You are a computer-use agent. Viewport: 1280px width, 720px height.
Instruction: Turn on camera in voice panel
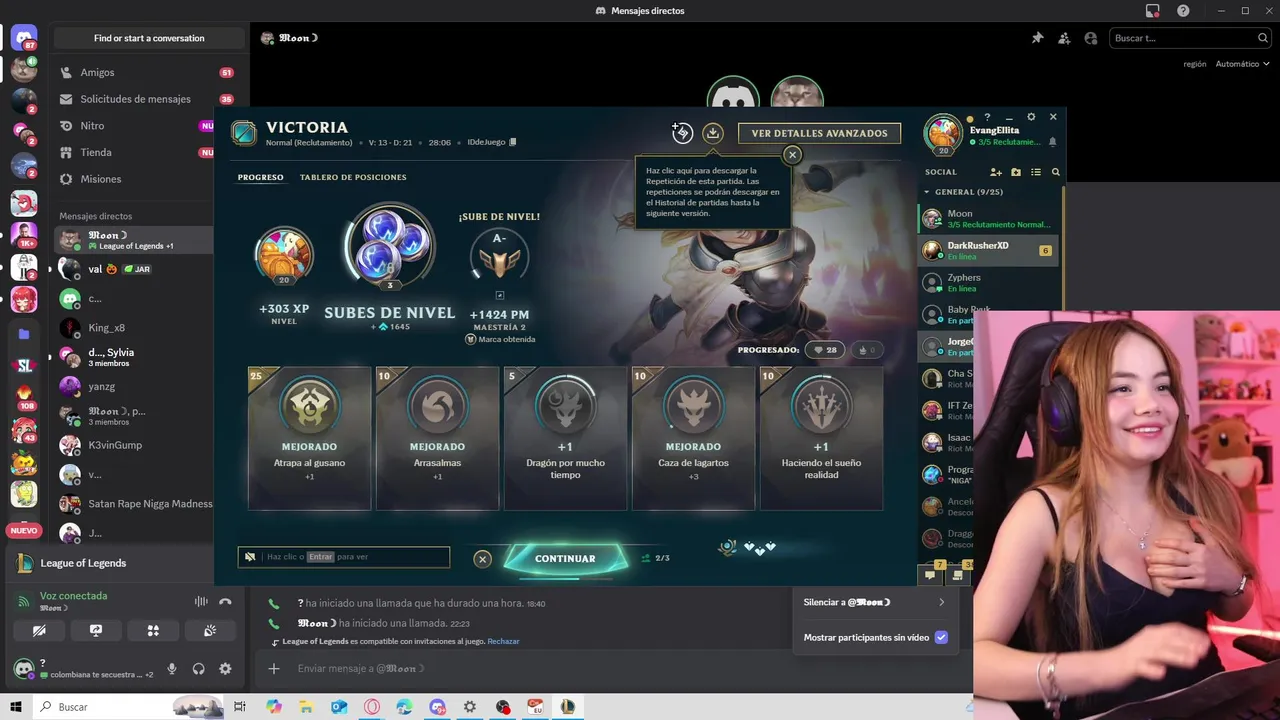[x=39, y=631]
